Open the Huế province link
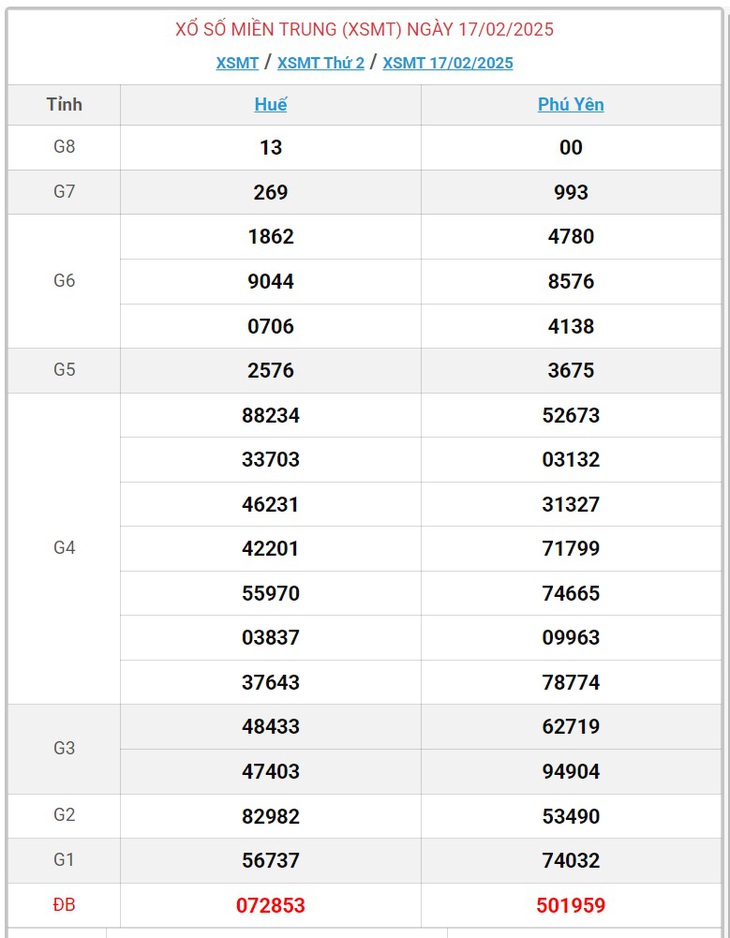 point(270,104)
